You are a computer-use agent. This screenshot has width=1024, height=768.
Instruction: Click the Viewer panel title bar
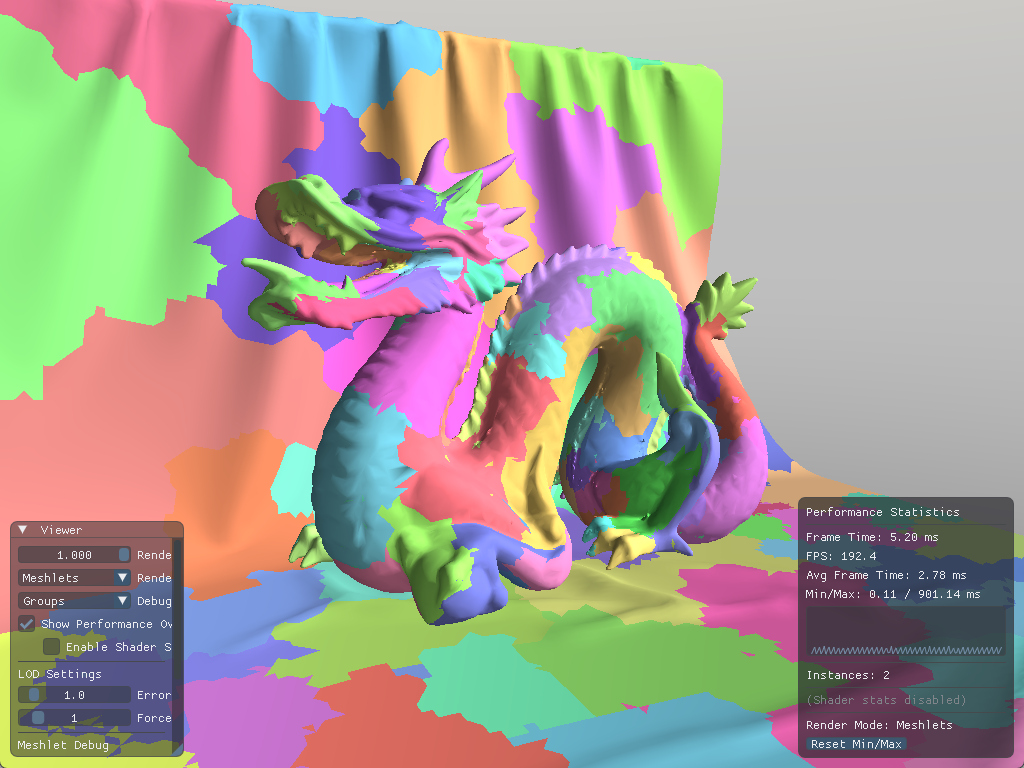point(100,530)
